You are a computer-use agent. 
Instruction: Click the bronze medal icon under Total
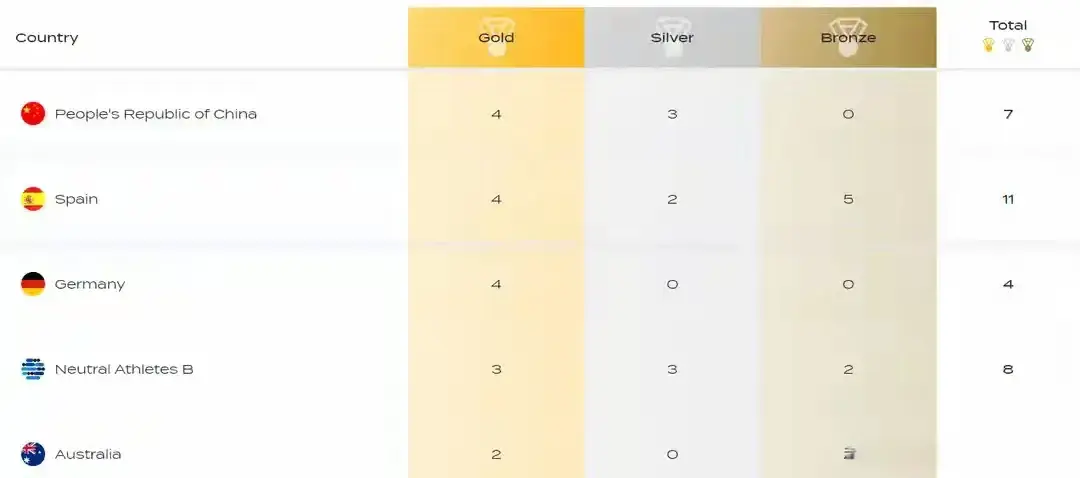(x=1028, y=45)
